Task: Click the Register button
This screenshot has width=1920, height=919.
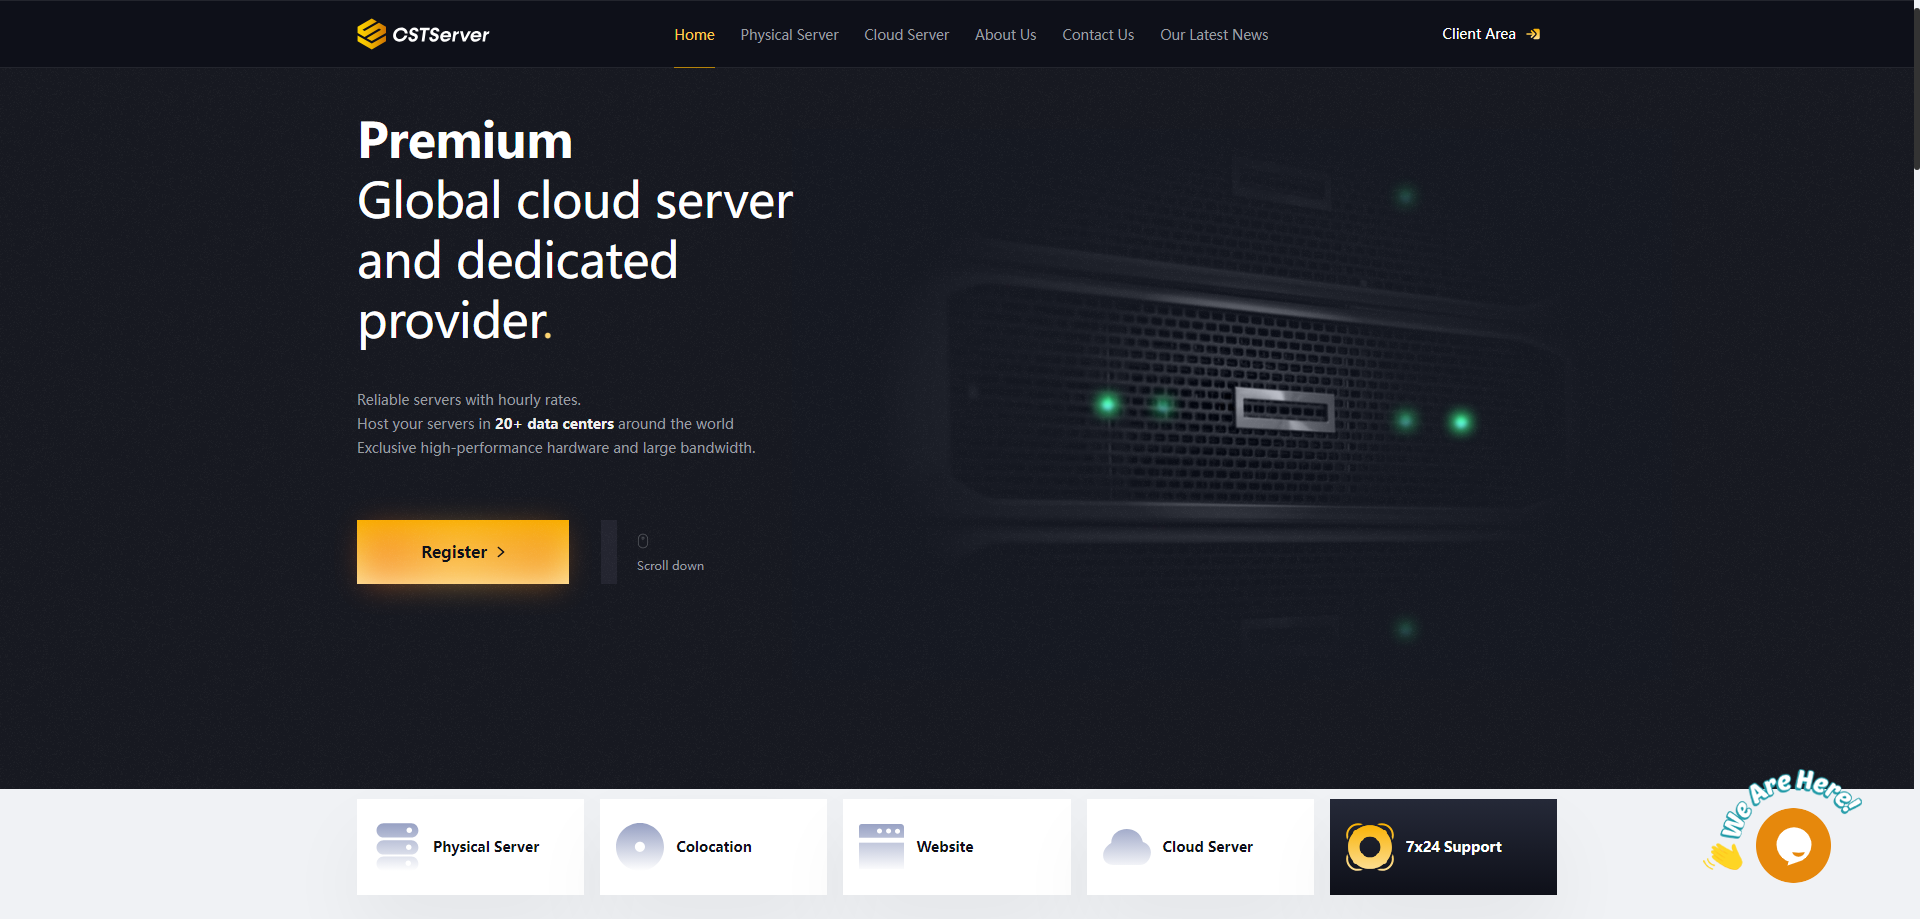Action: click(463, 552)
